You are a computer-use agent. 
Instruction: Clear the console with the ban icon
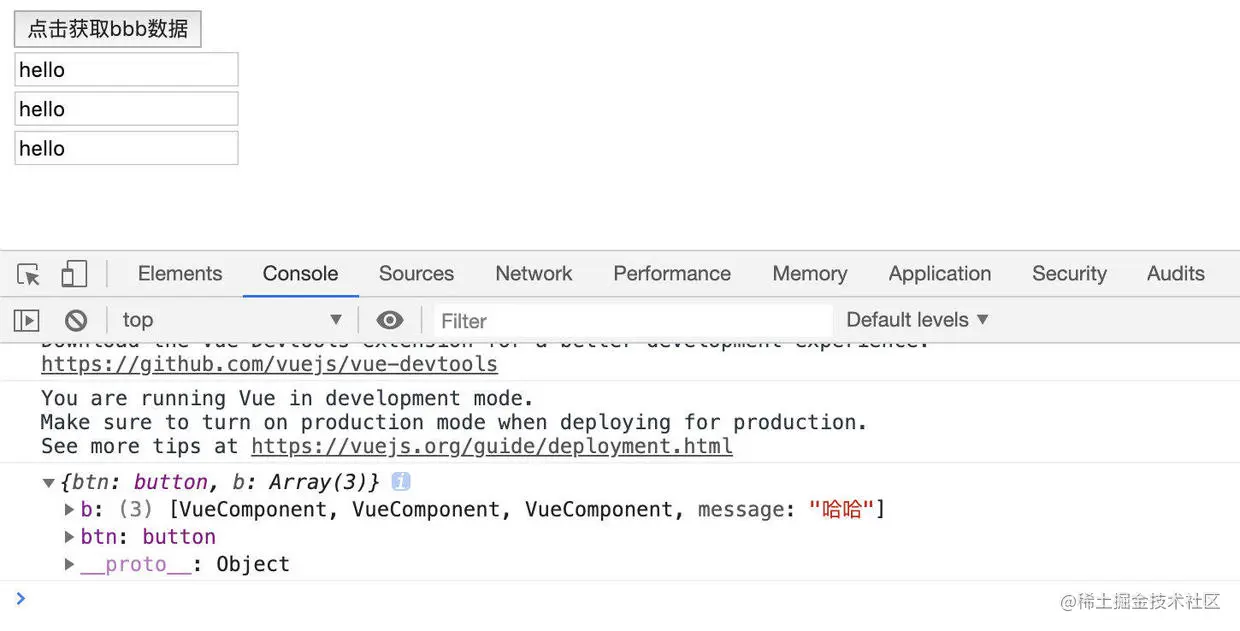tap(76, 321)
